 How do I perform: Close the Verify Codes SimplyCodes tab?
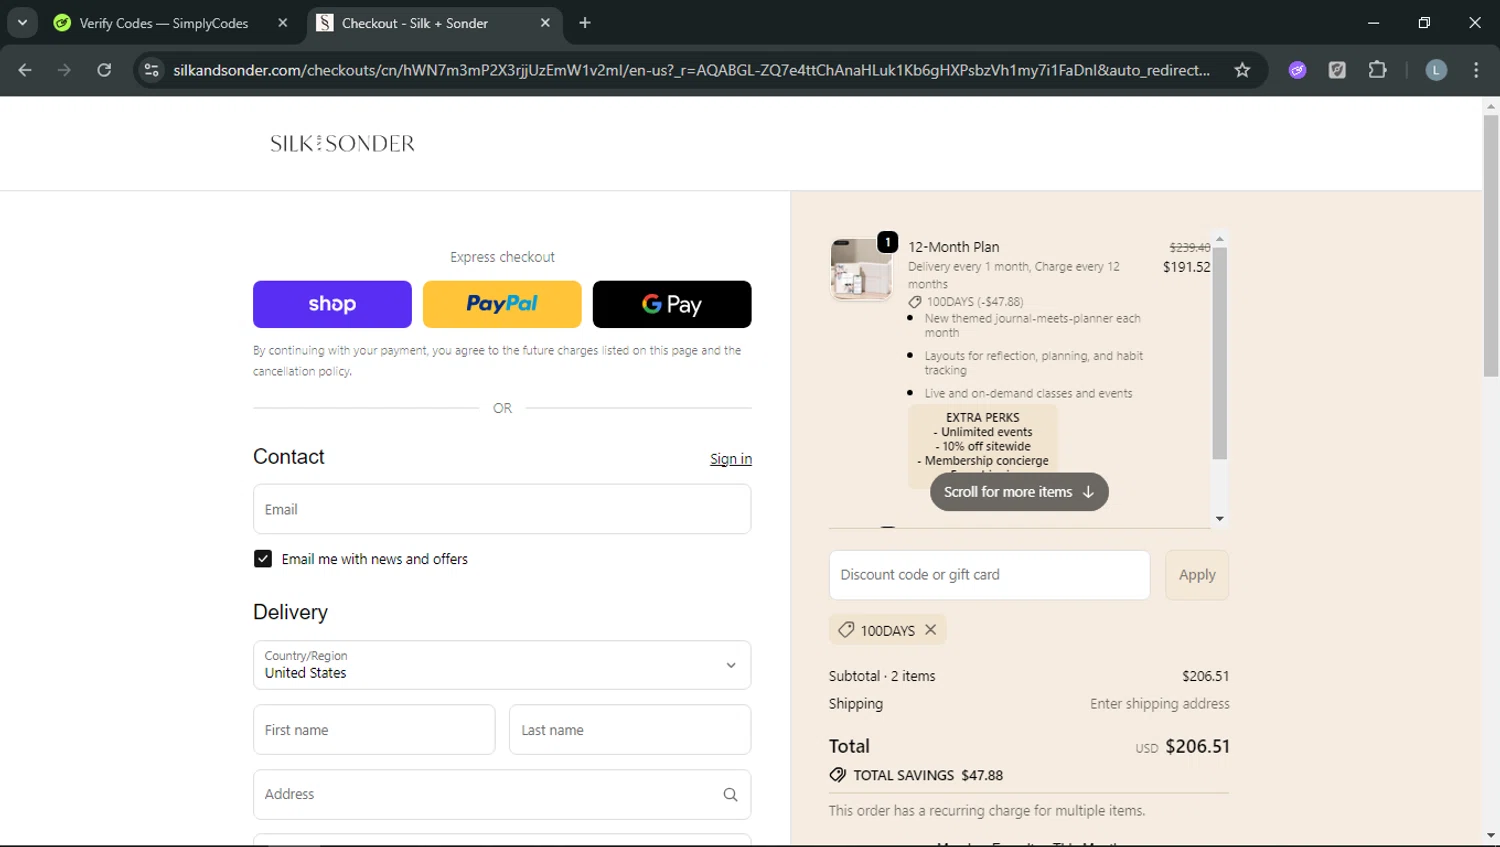click(283, 23)
